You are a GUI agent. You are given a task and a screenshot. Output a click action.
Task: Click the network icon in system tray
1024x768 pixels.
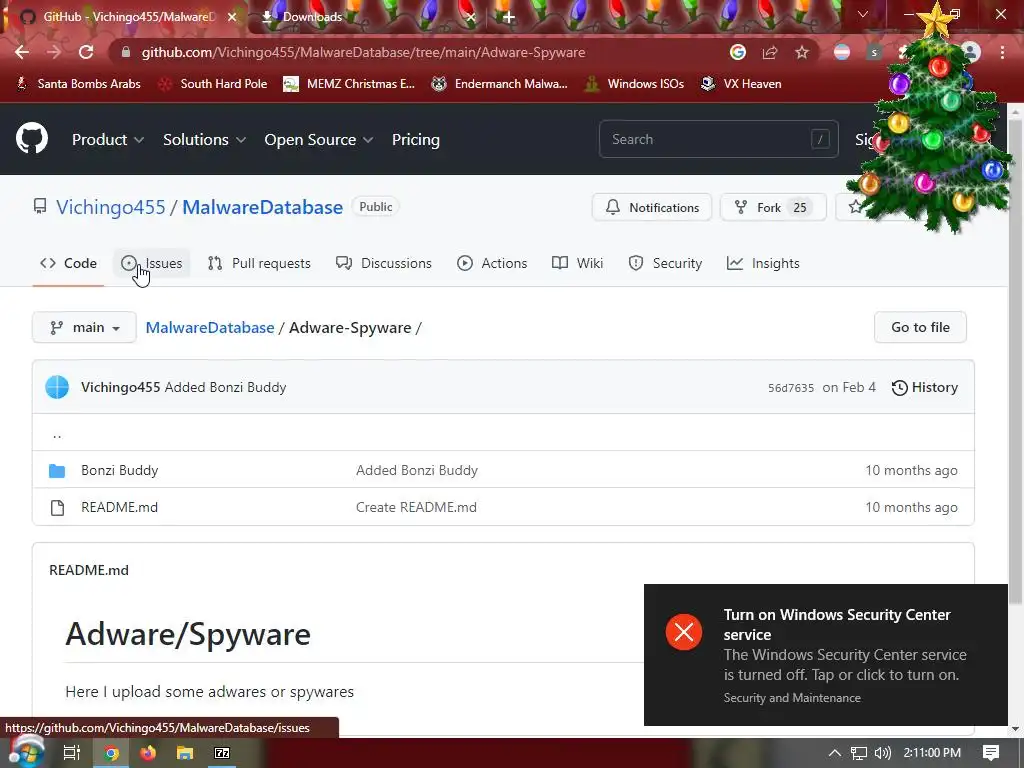pos(859,753)
